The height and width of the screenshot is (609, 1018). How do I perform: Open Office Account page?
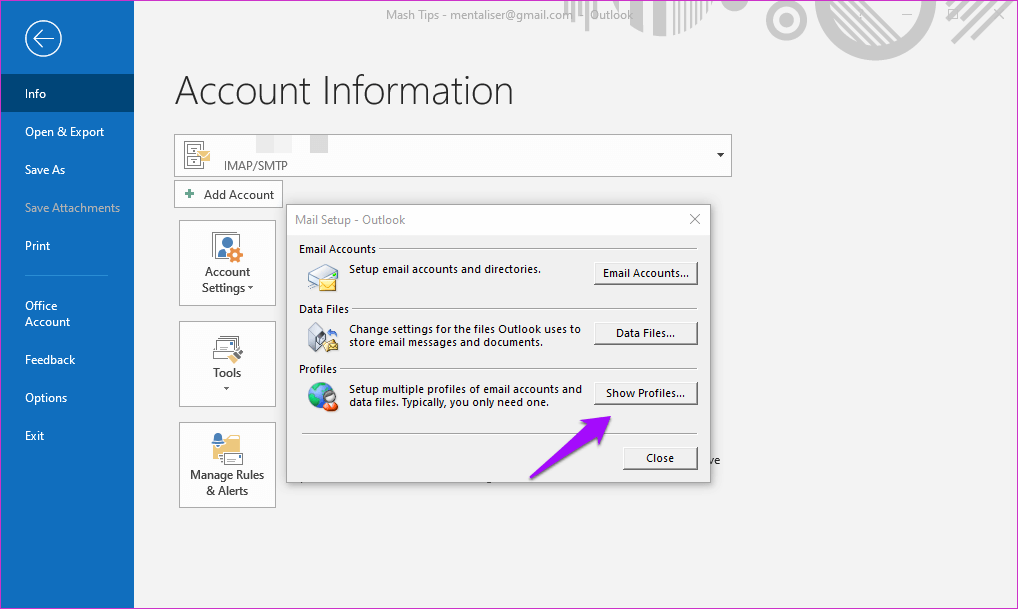(x=47, y=314)
